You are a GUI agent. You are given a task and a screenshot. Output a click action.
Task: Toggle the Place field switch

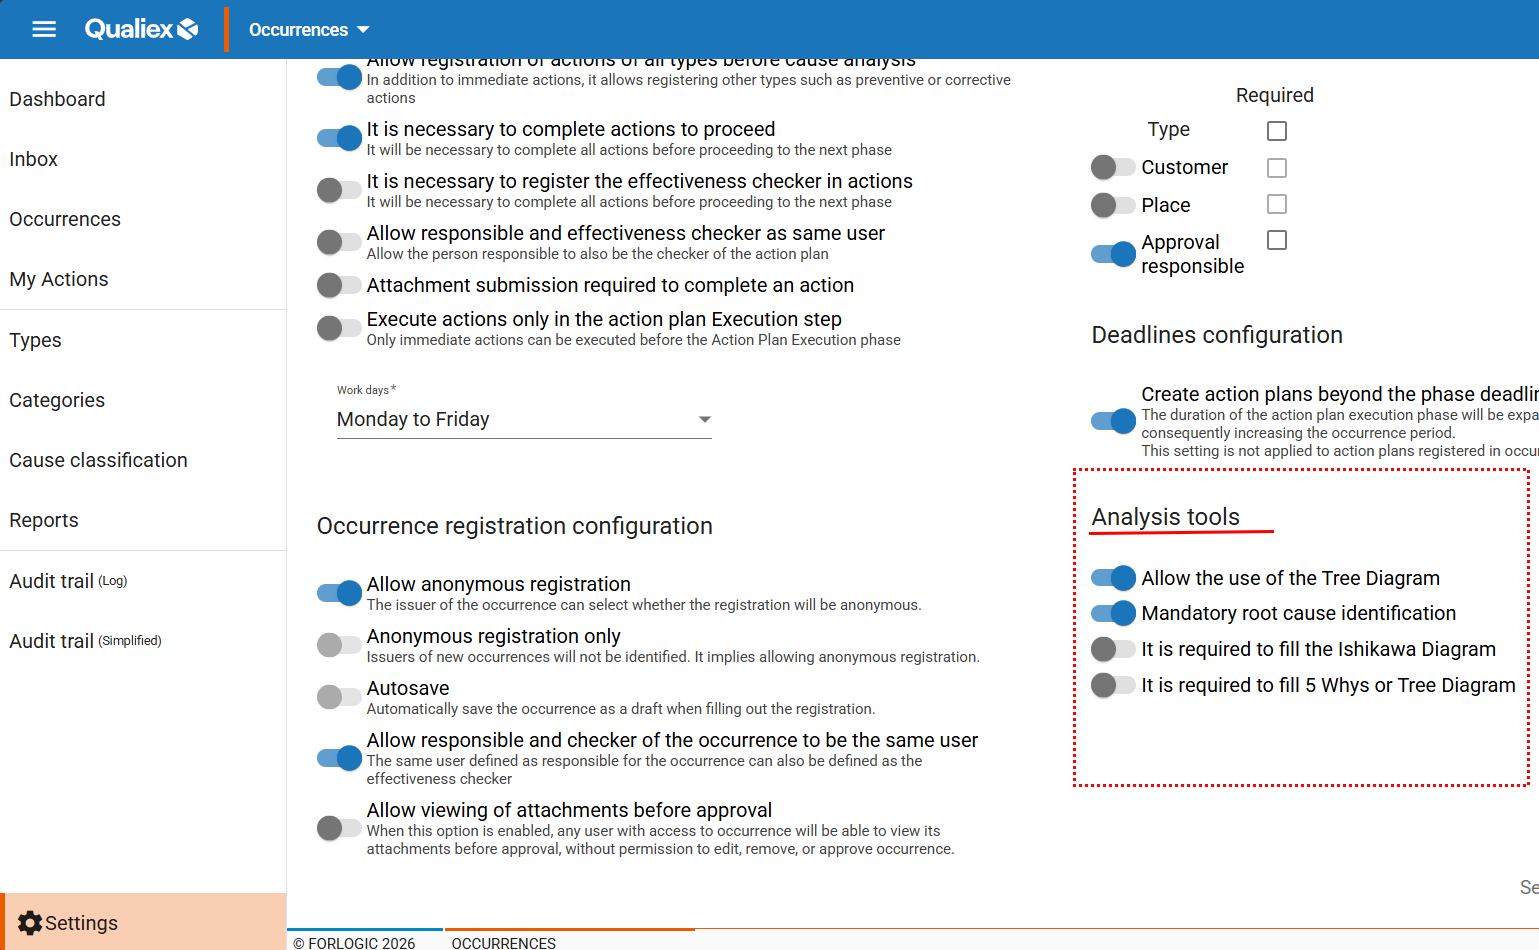[x=1113, y=205]
